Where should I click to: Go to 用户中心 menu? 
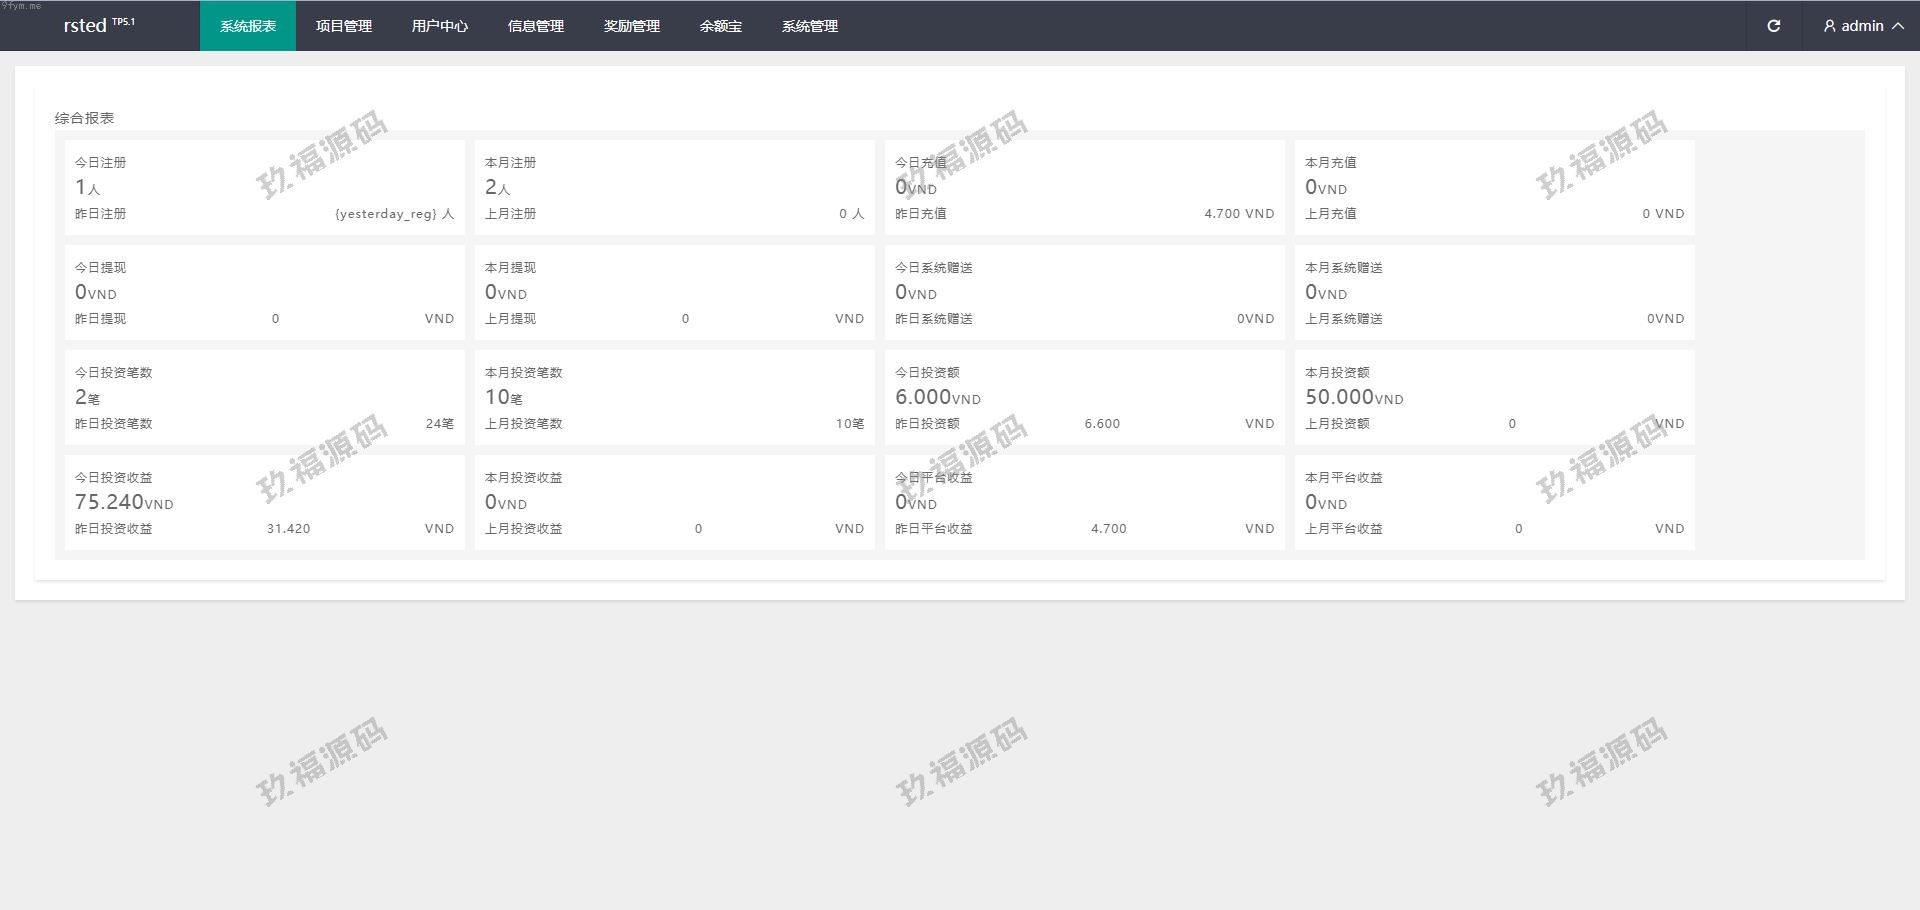coord(440,26)
